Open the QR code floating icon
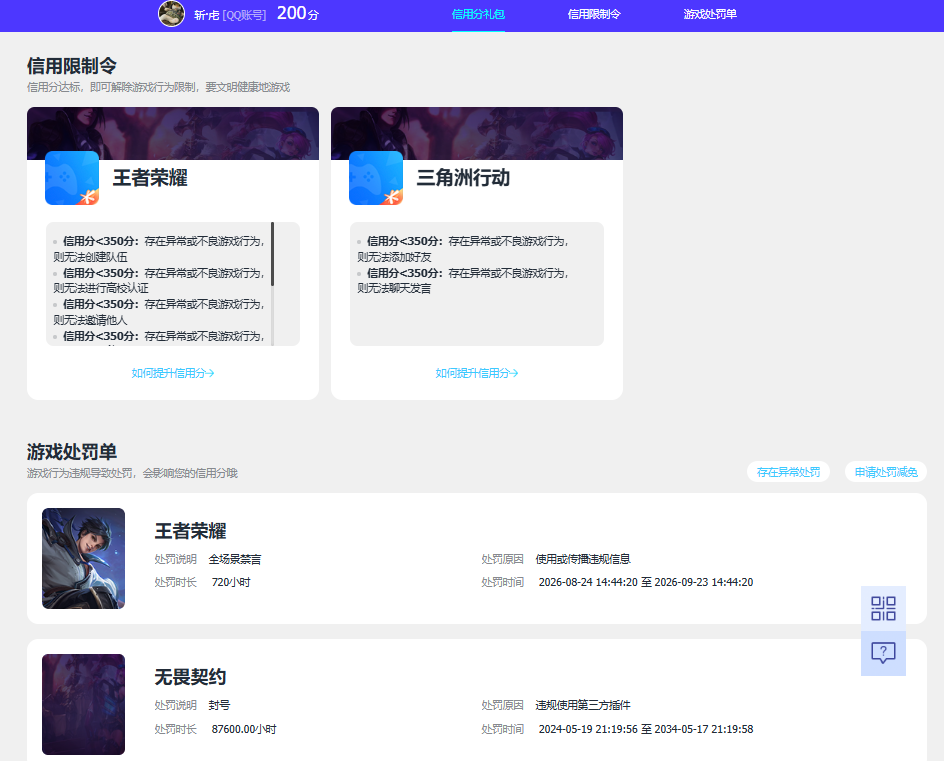 click(x=883, y=609)
